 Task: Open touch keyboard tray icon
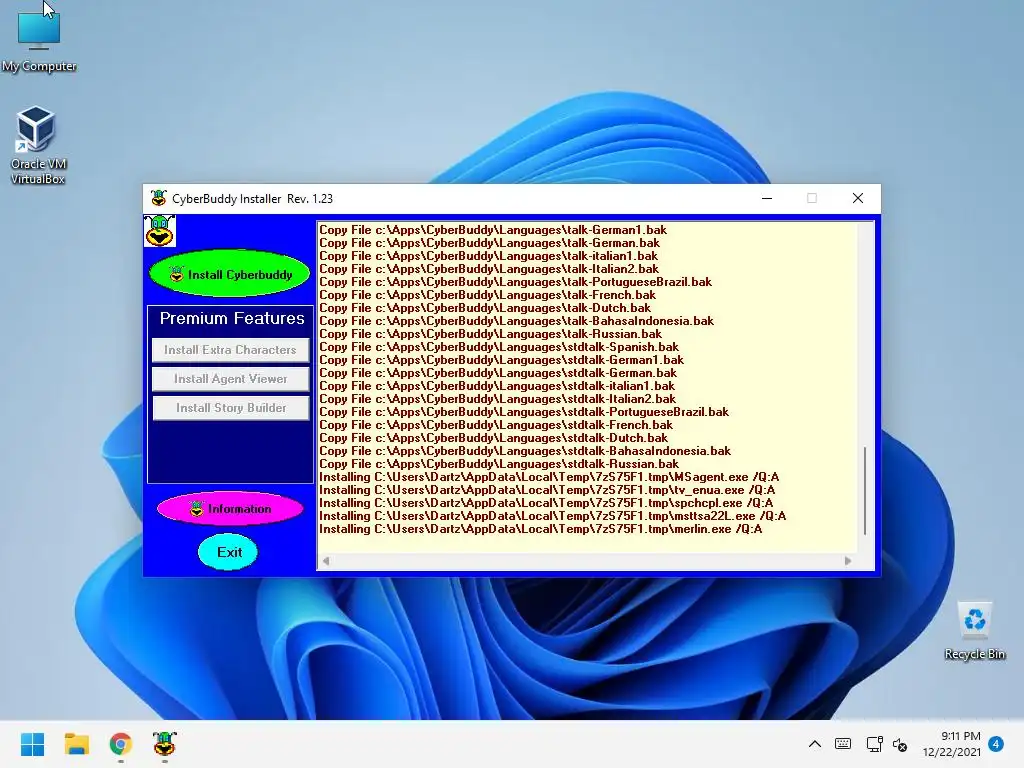[x=843, y=744]
